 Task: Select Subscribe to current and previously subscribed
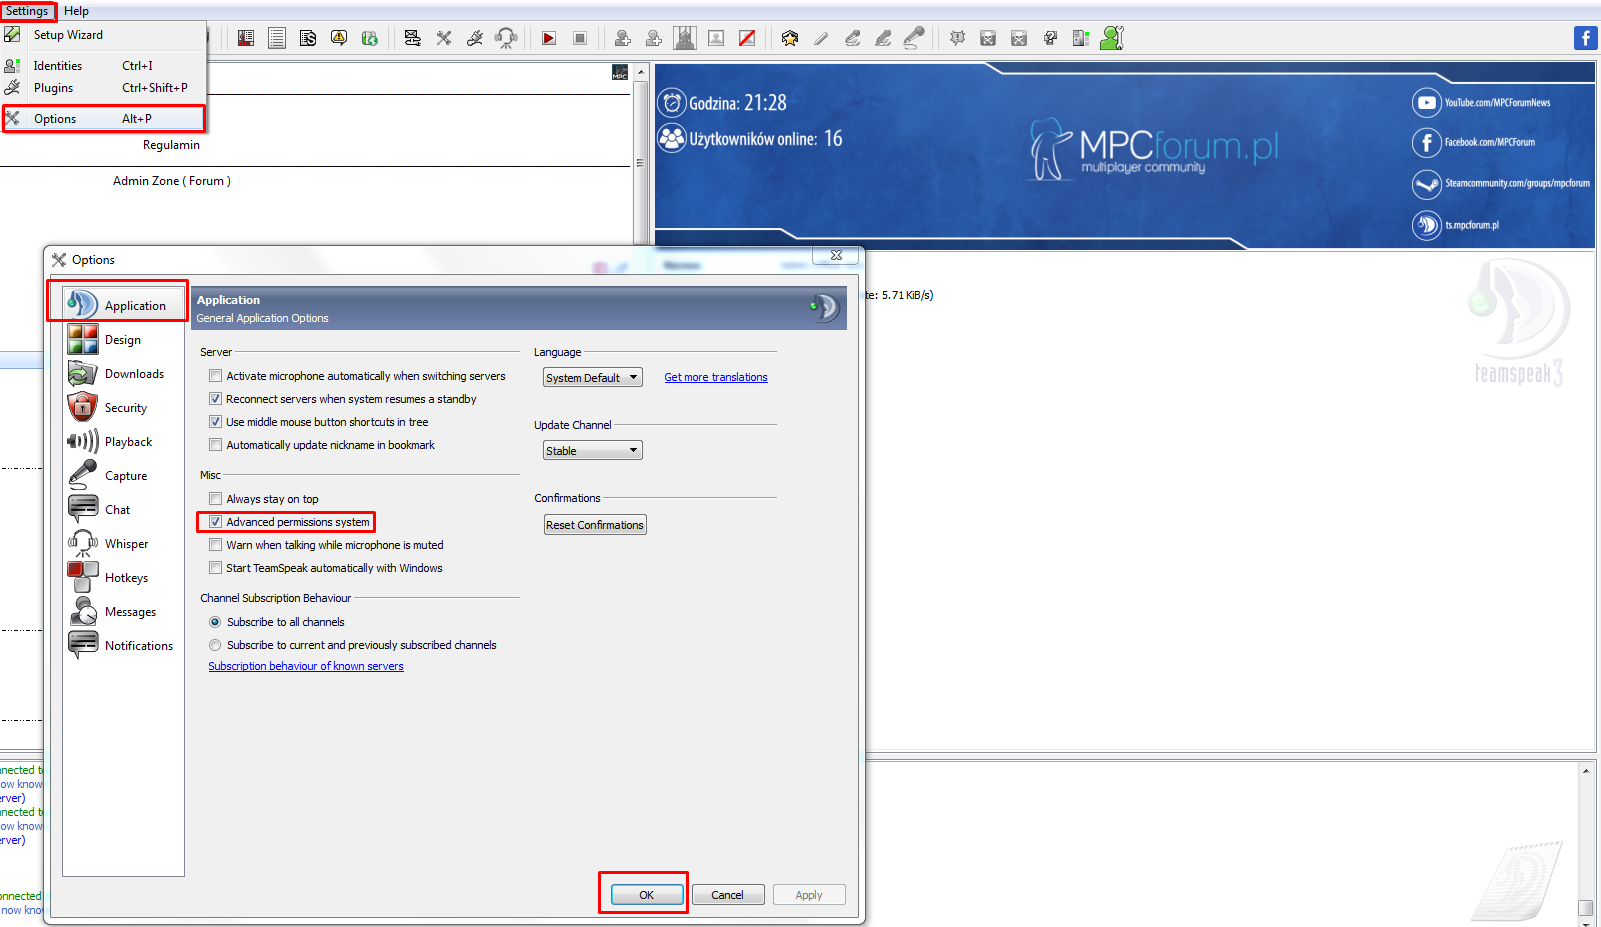click(x=215, y=645)
